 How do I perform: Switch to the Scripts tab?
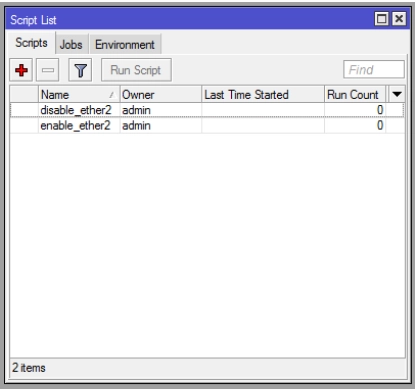pos(31,43)
